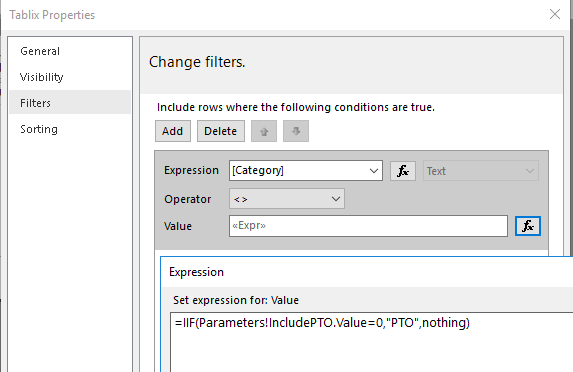
Task: Place the cursor in the IIF expression text
Action: (x=322, y=323)
